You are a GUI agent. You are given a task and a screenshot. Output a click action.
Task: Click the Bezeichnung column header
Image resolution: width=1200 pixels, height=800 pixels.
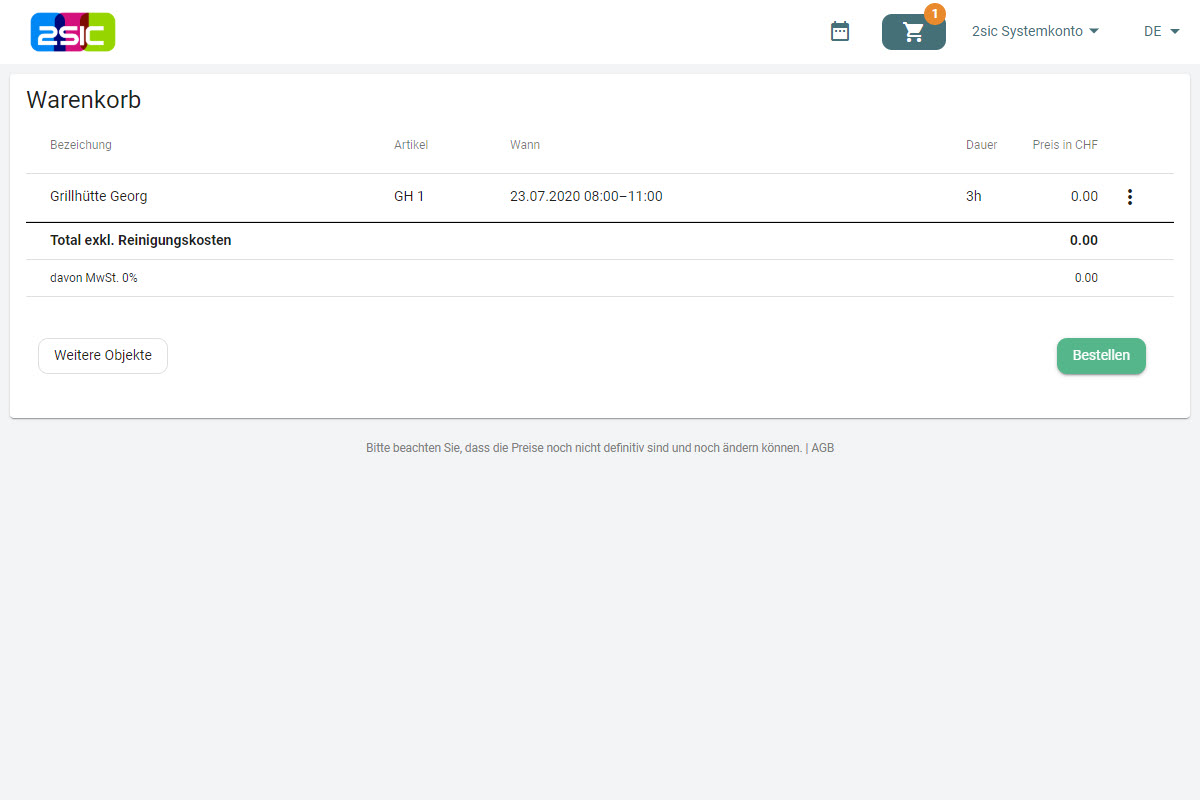[81, 145]
